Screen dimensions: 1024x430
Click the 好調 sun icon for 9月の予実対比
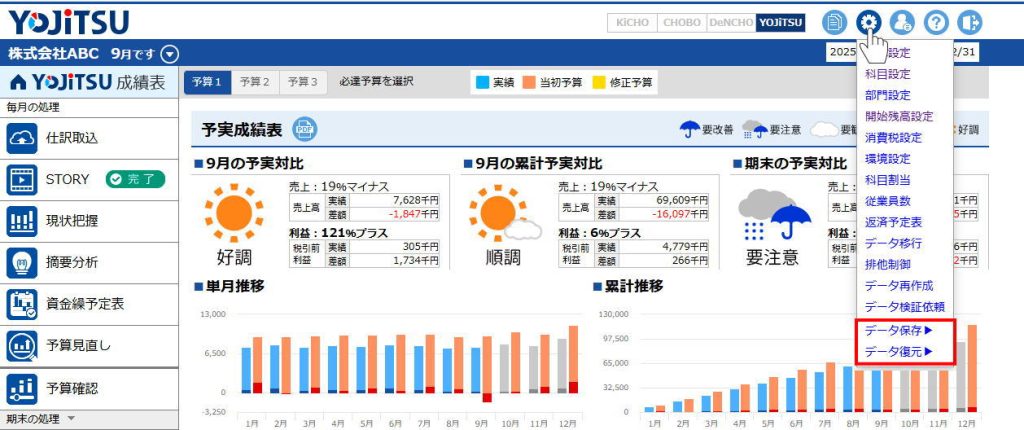click(234, 213)
